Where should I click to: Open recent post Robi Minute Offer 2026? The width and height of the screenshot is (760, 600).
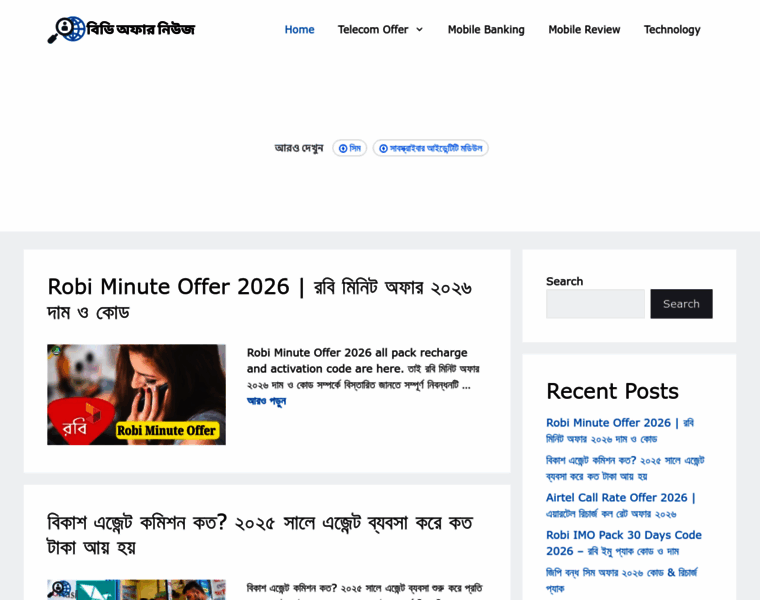[x=620, y=430]
